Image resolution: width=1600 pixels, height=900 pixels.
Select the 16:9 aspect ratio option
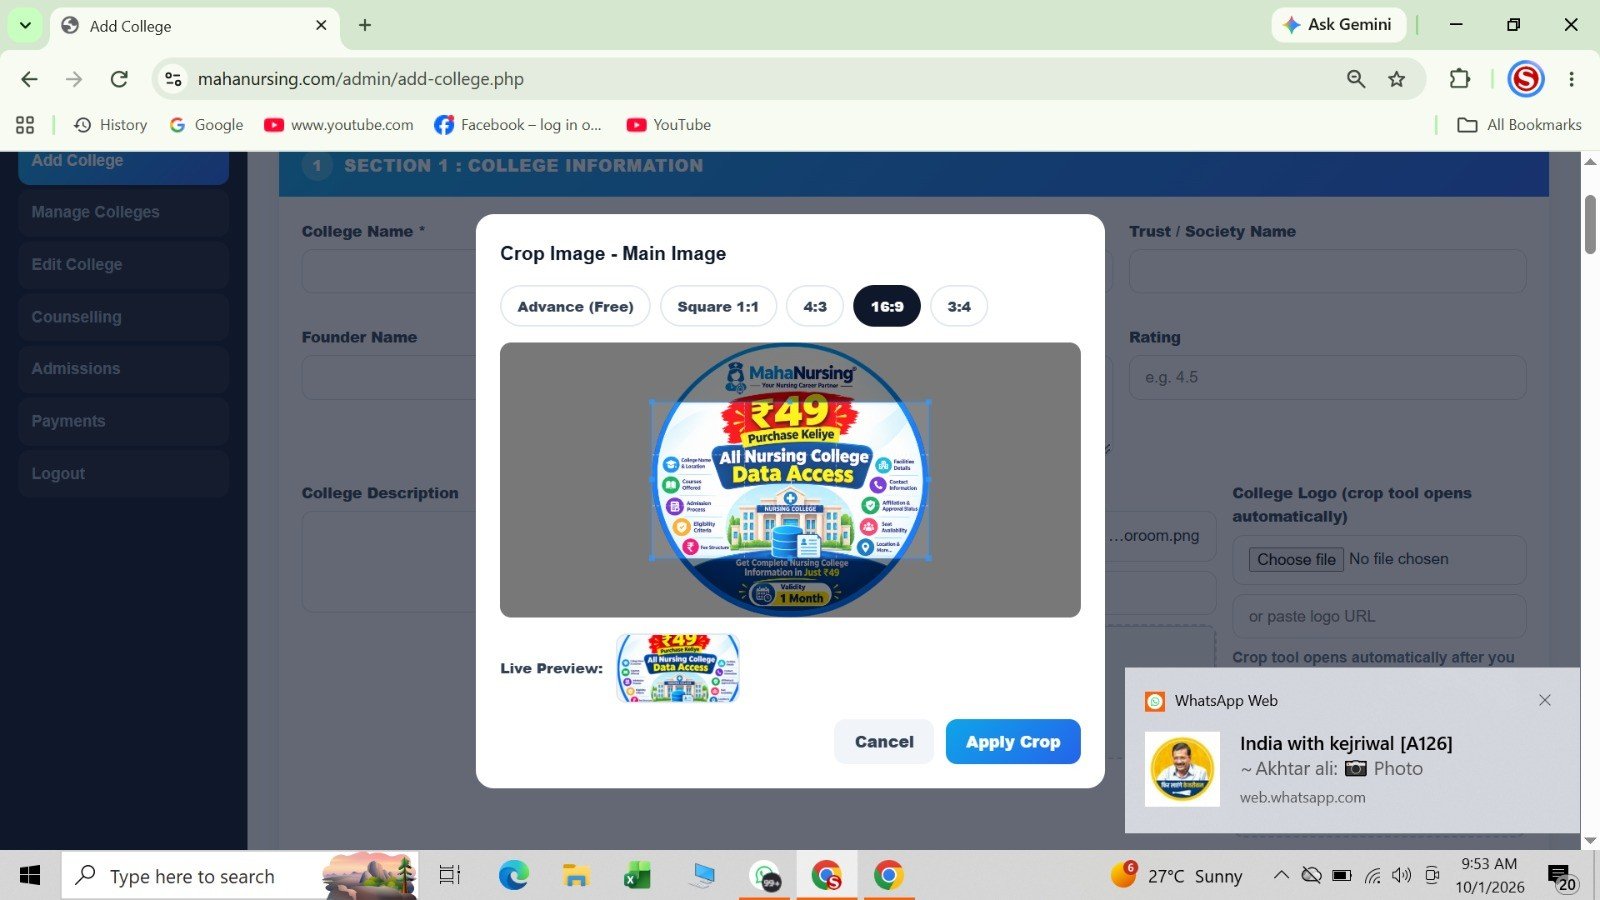click(887, 306)
